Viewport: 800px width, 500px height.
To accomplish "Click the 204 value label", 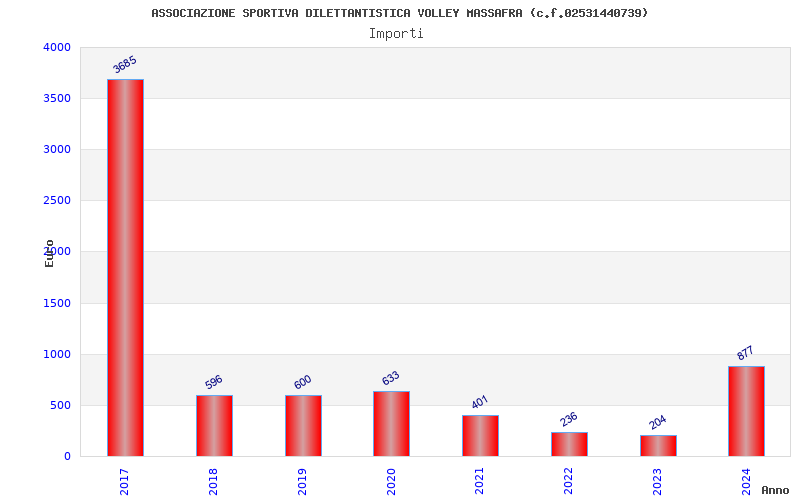I will pos(657,422).
